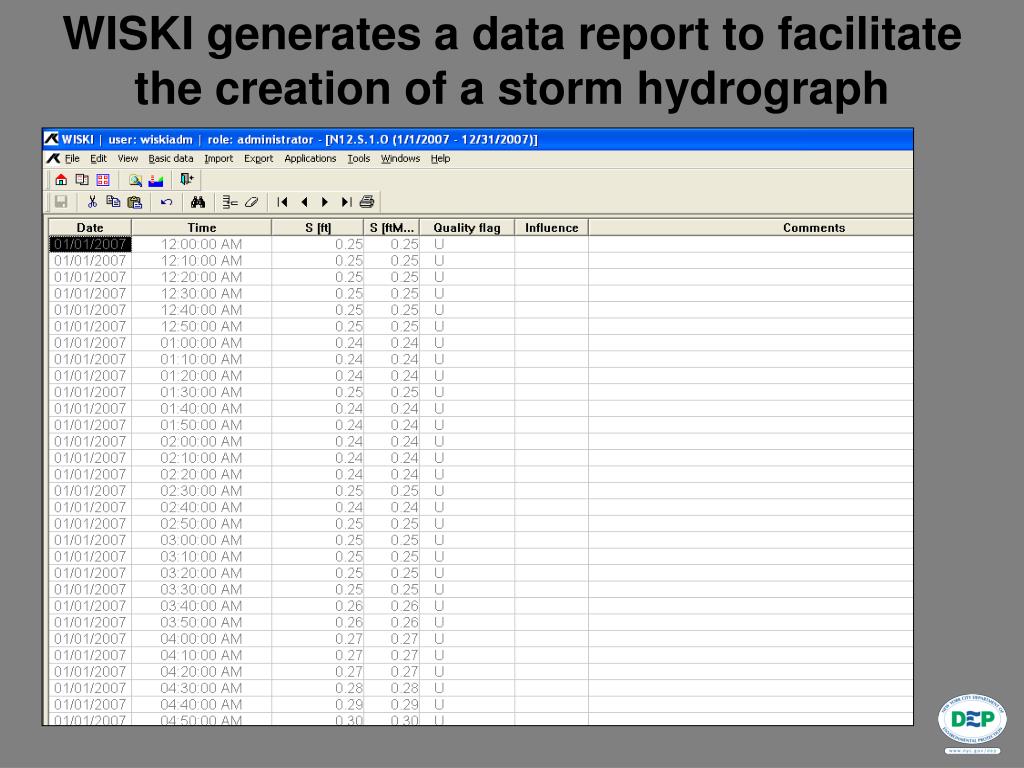Jump to last record arrow

[346, 202]
